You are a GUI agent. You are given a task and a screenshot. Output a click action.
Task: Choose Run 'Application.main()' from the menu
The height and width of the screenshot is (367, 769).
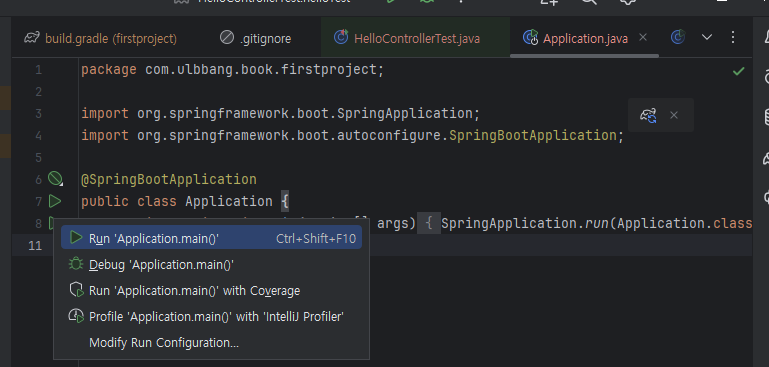(211, 238)
